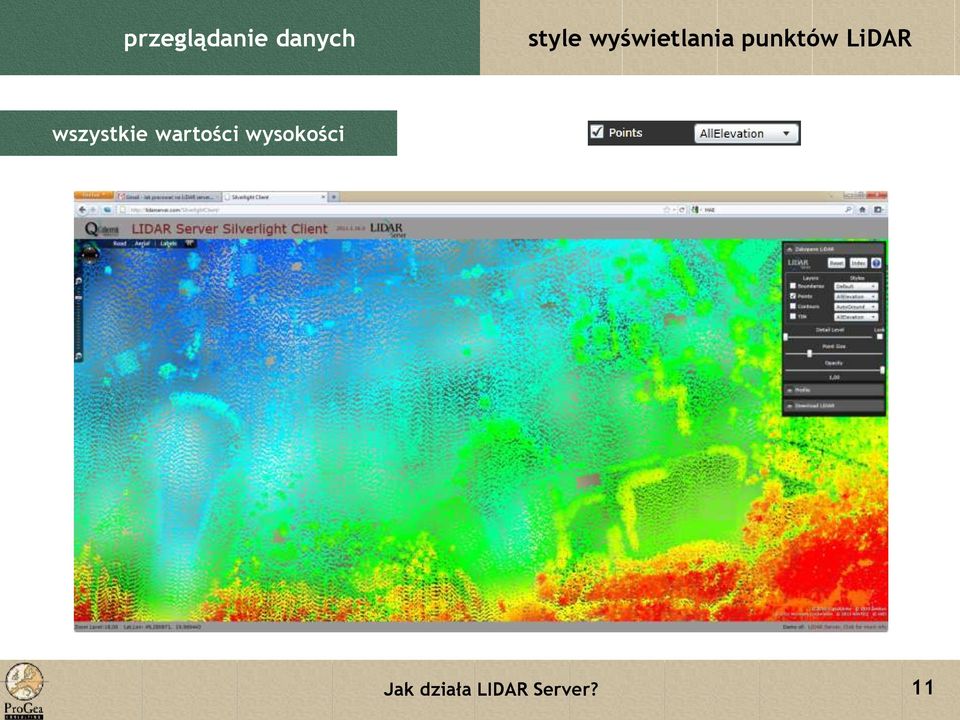Click the browser forward arrow button
Image resolution: width=960 pixels, height=720 pixels.
click(93, 210)
